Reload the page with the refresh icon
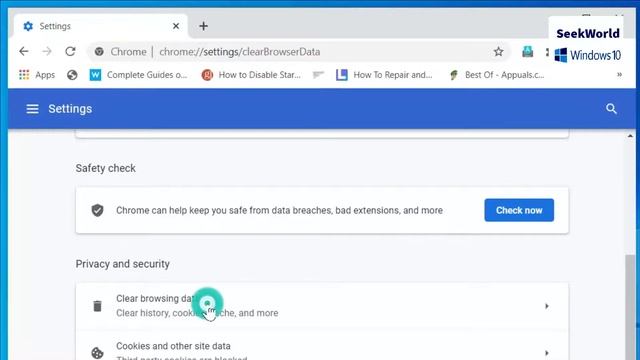 click(x=70, y=51)
